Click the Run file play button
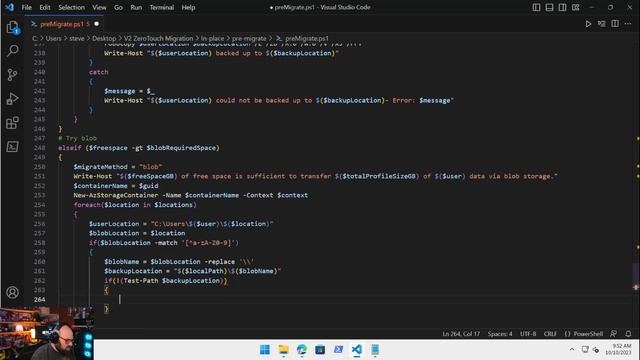This screenshot has height=360, width=640. pyautogui.click(x=588, y=24)
